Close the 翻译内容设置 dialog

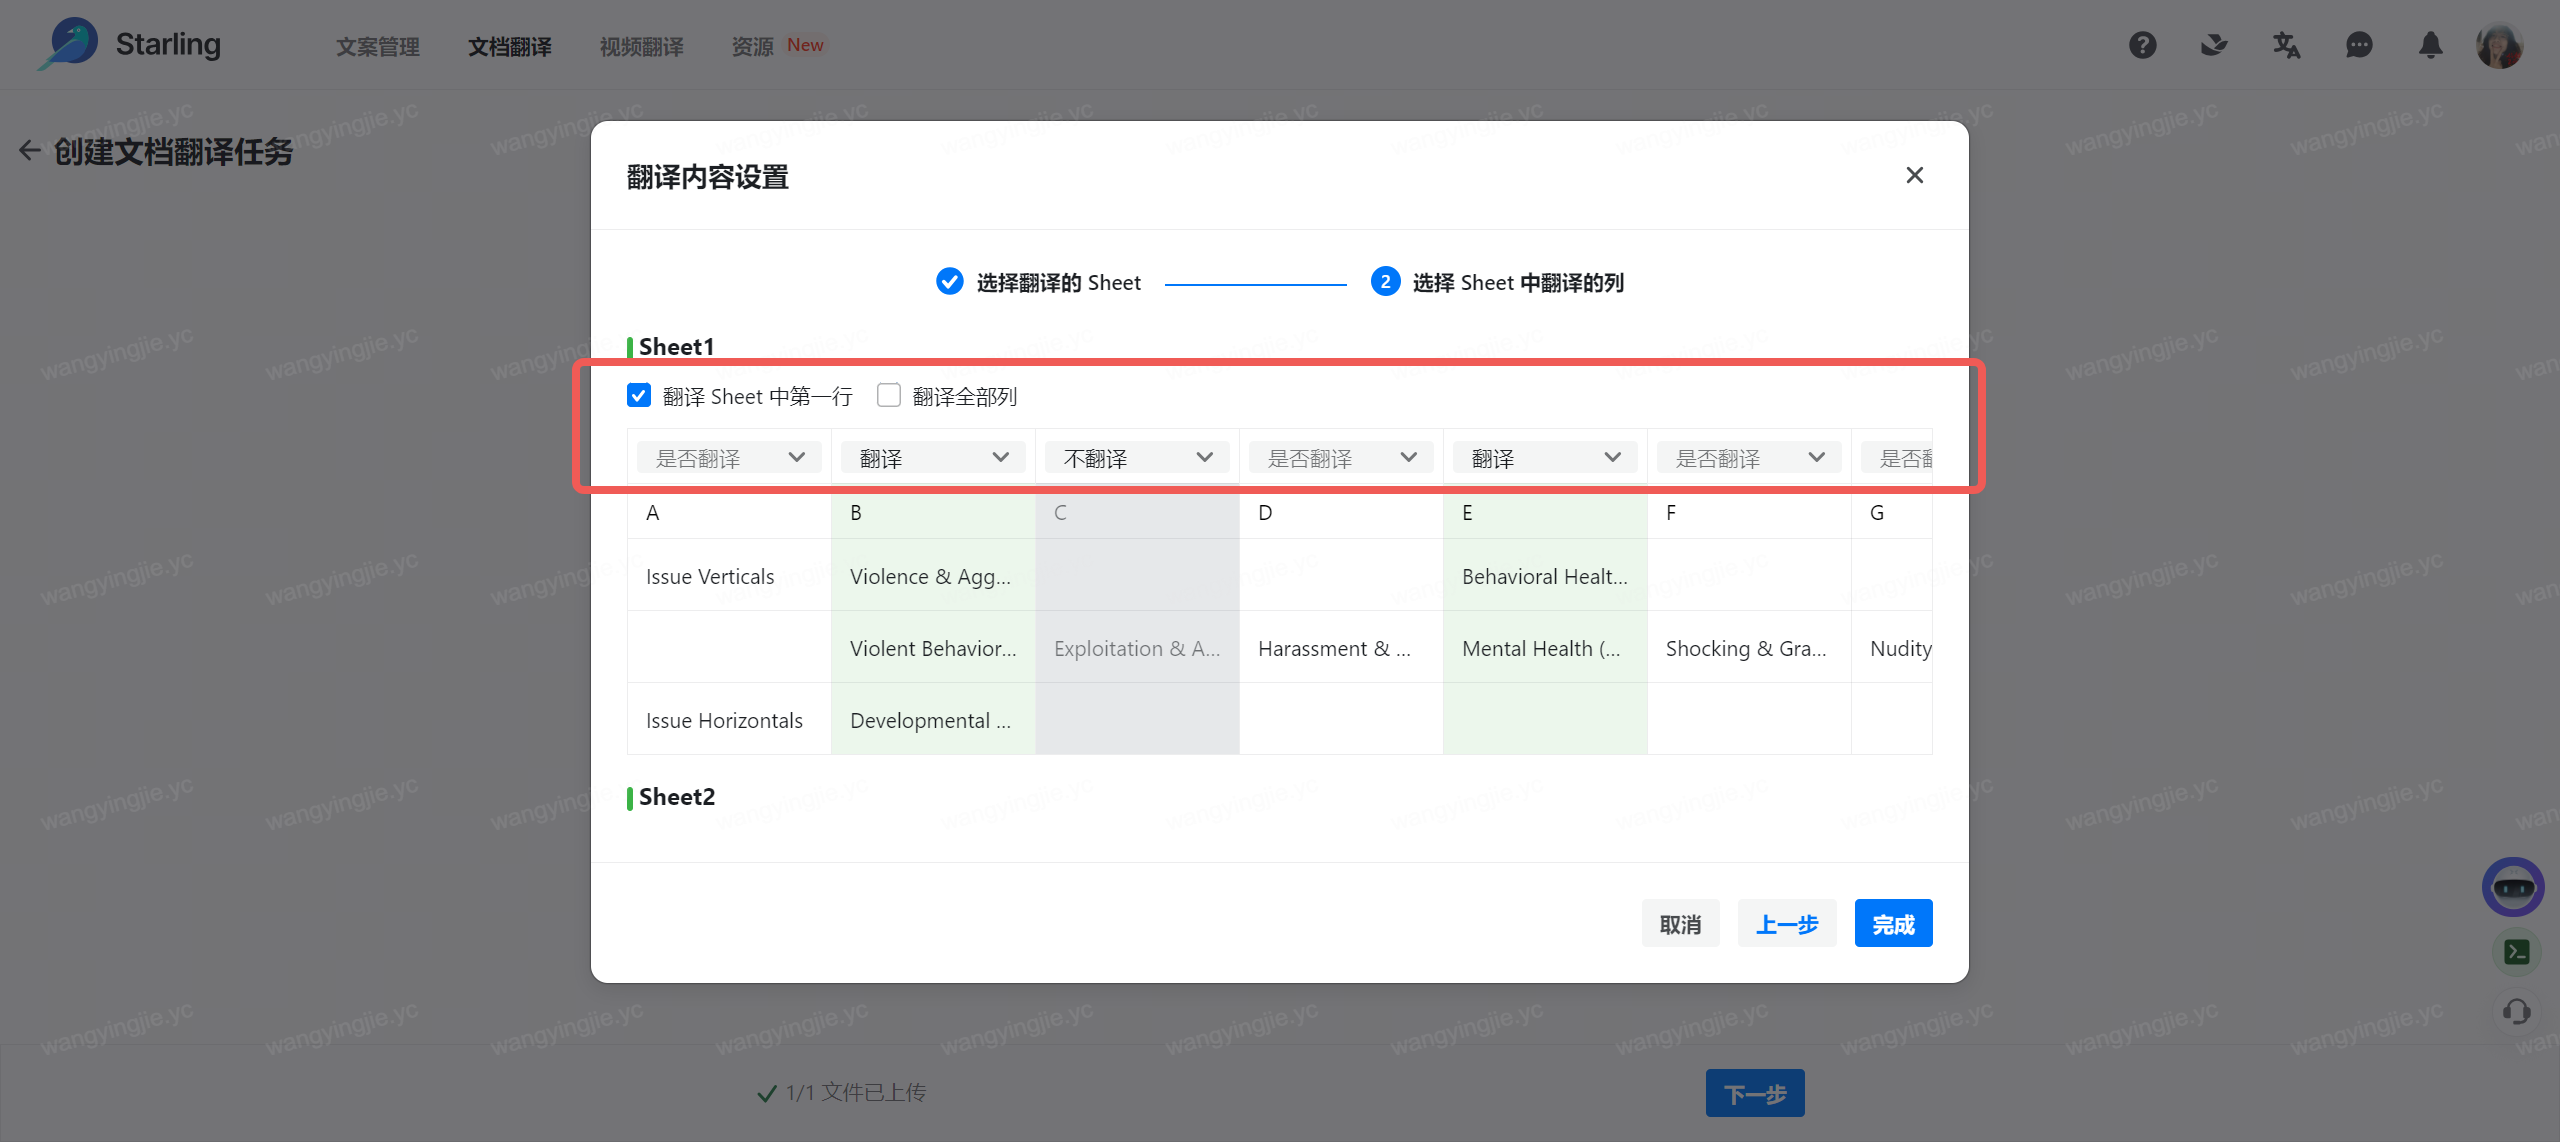1914,175
